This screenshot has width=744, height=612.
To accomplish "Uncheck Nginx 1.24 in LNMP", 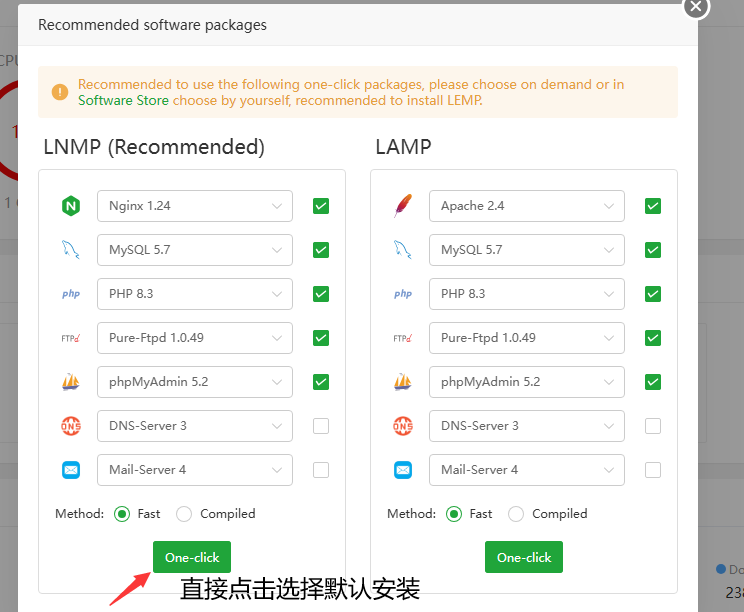I will coord(321,206).
